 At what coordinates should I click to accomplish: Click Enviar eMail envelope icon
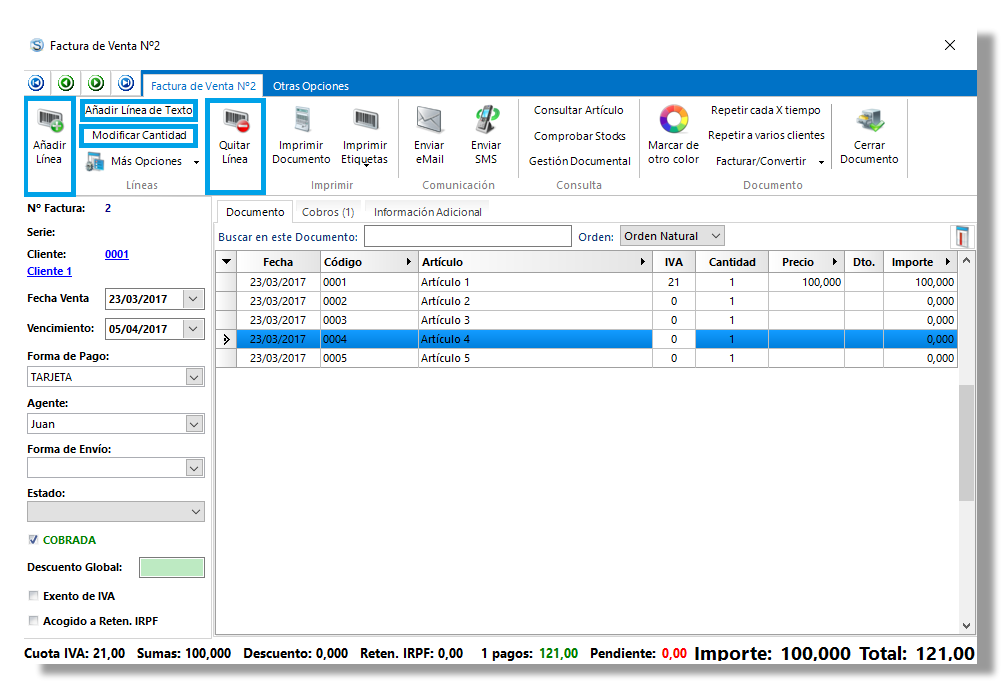pyautogui.click(x=429, y=119)
